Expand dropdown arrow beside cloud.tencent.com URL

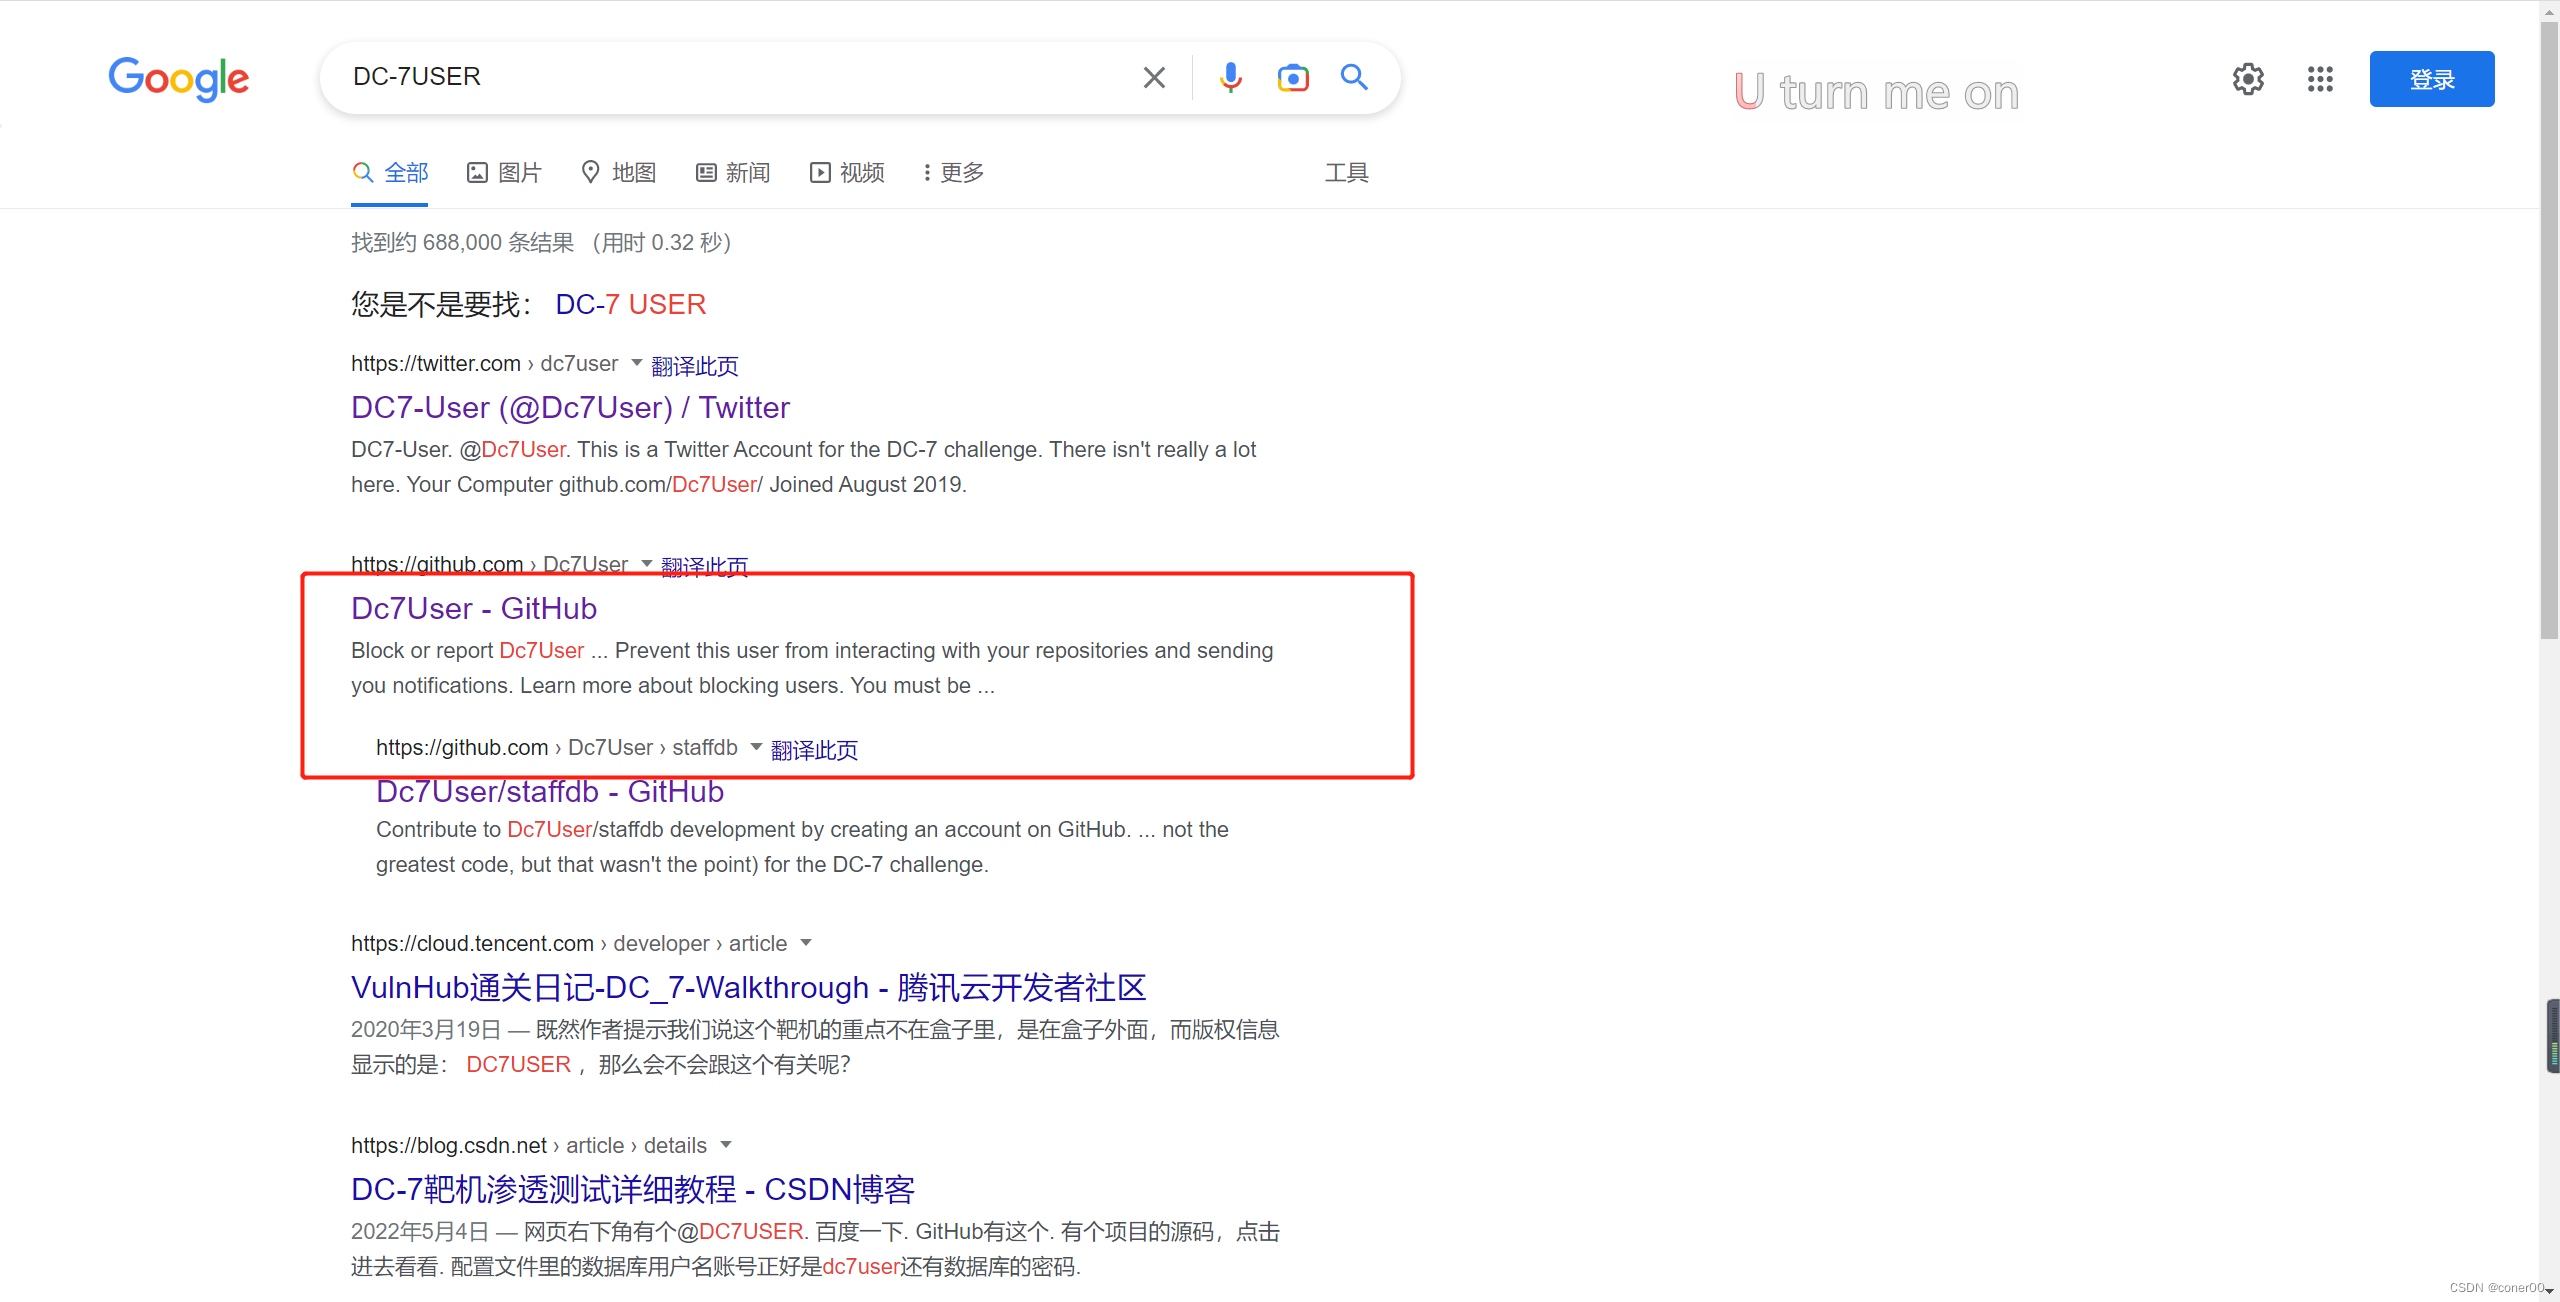pos(806,942)
